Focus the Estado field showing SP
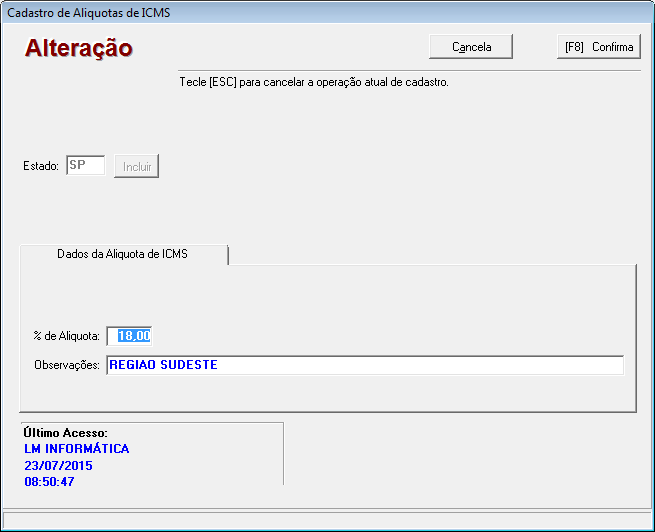655x532 pixels. 85,166
